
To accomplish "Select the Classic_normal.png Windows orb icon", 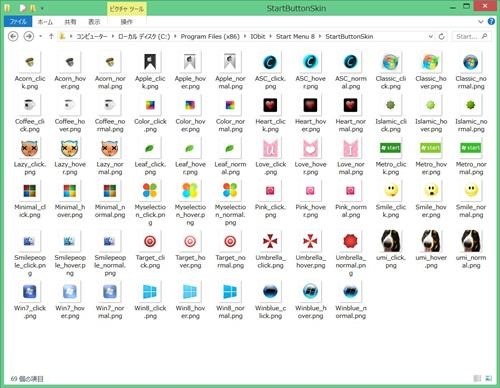I will click(471, 62).
